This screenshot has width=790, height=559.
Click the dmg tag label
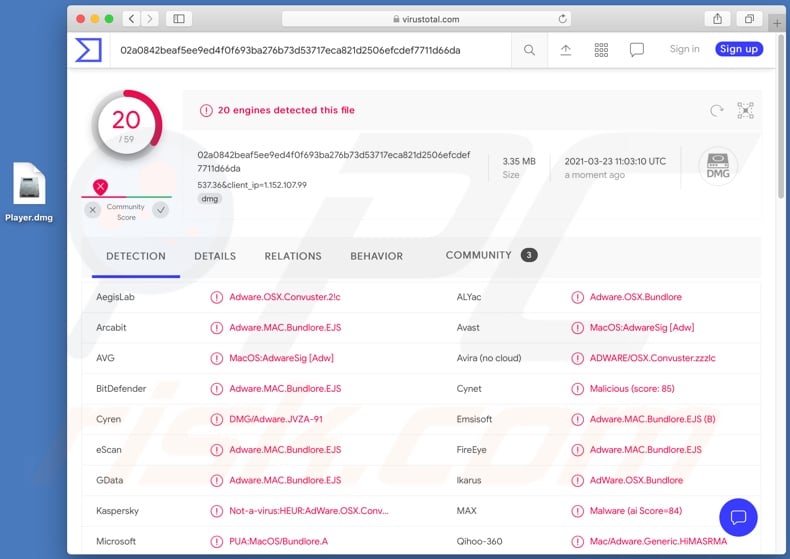(x=210, y=199)
